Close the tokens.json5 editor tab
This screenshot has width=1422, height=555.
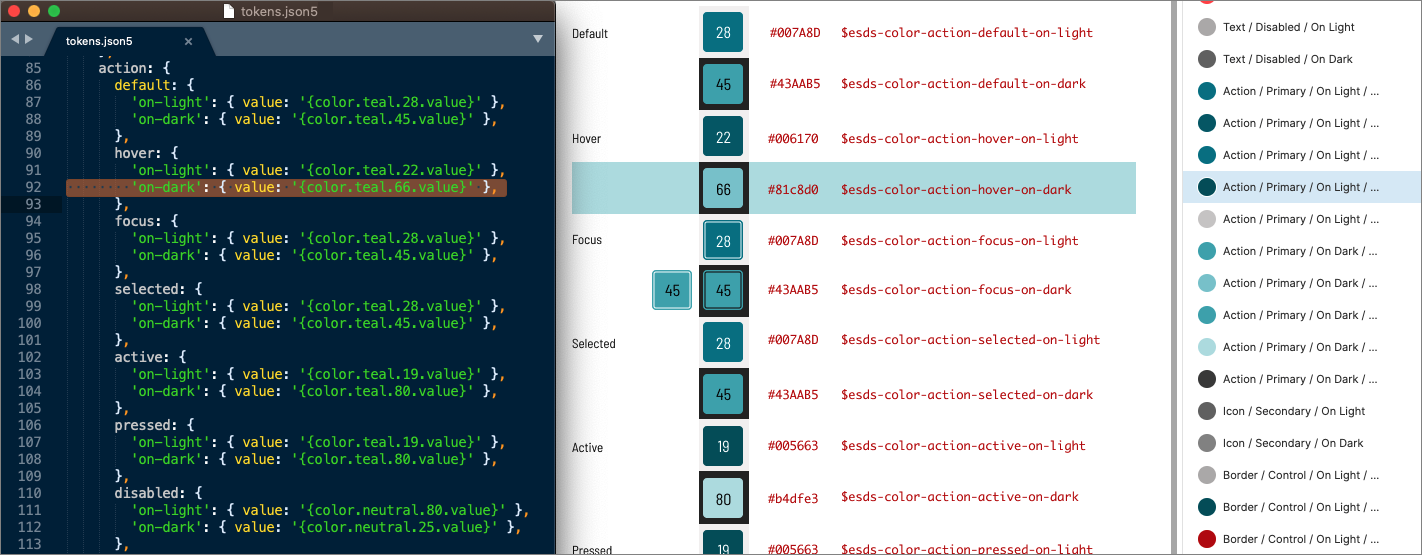190,41
